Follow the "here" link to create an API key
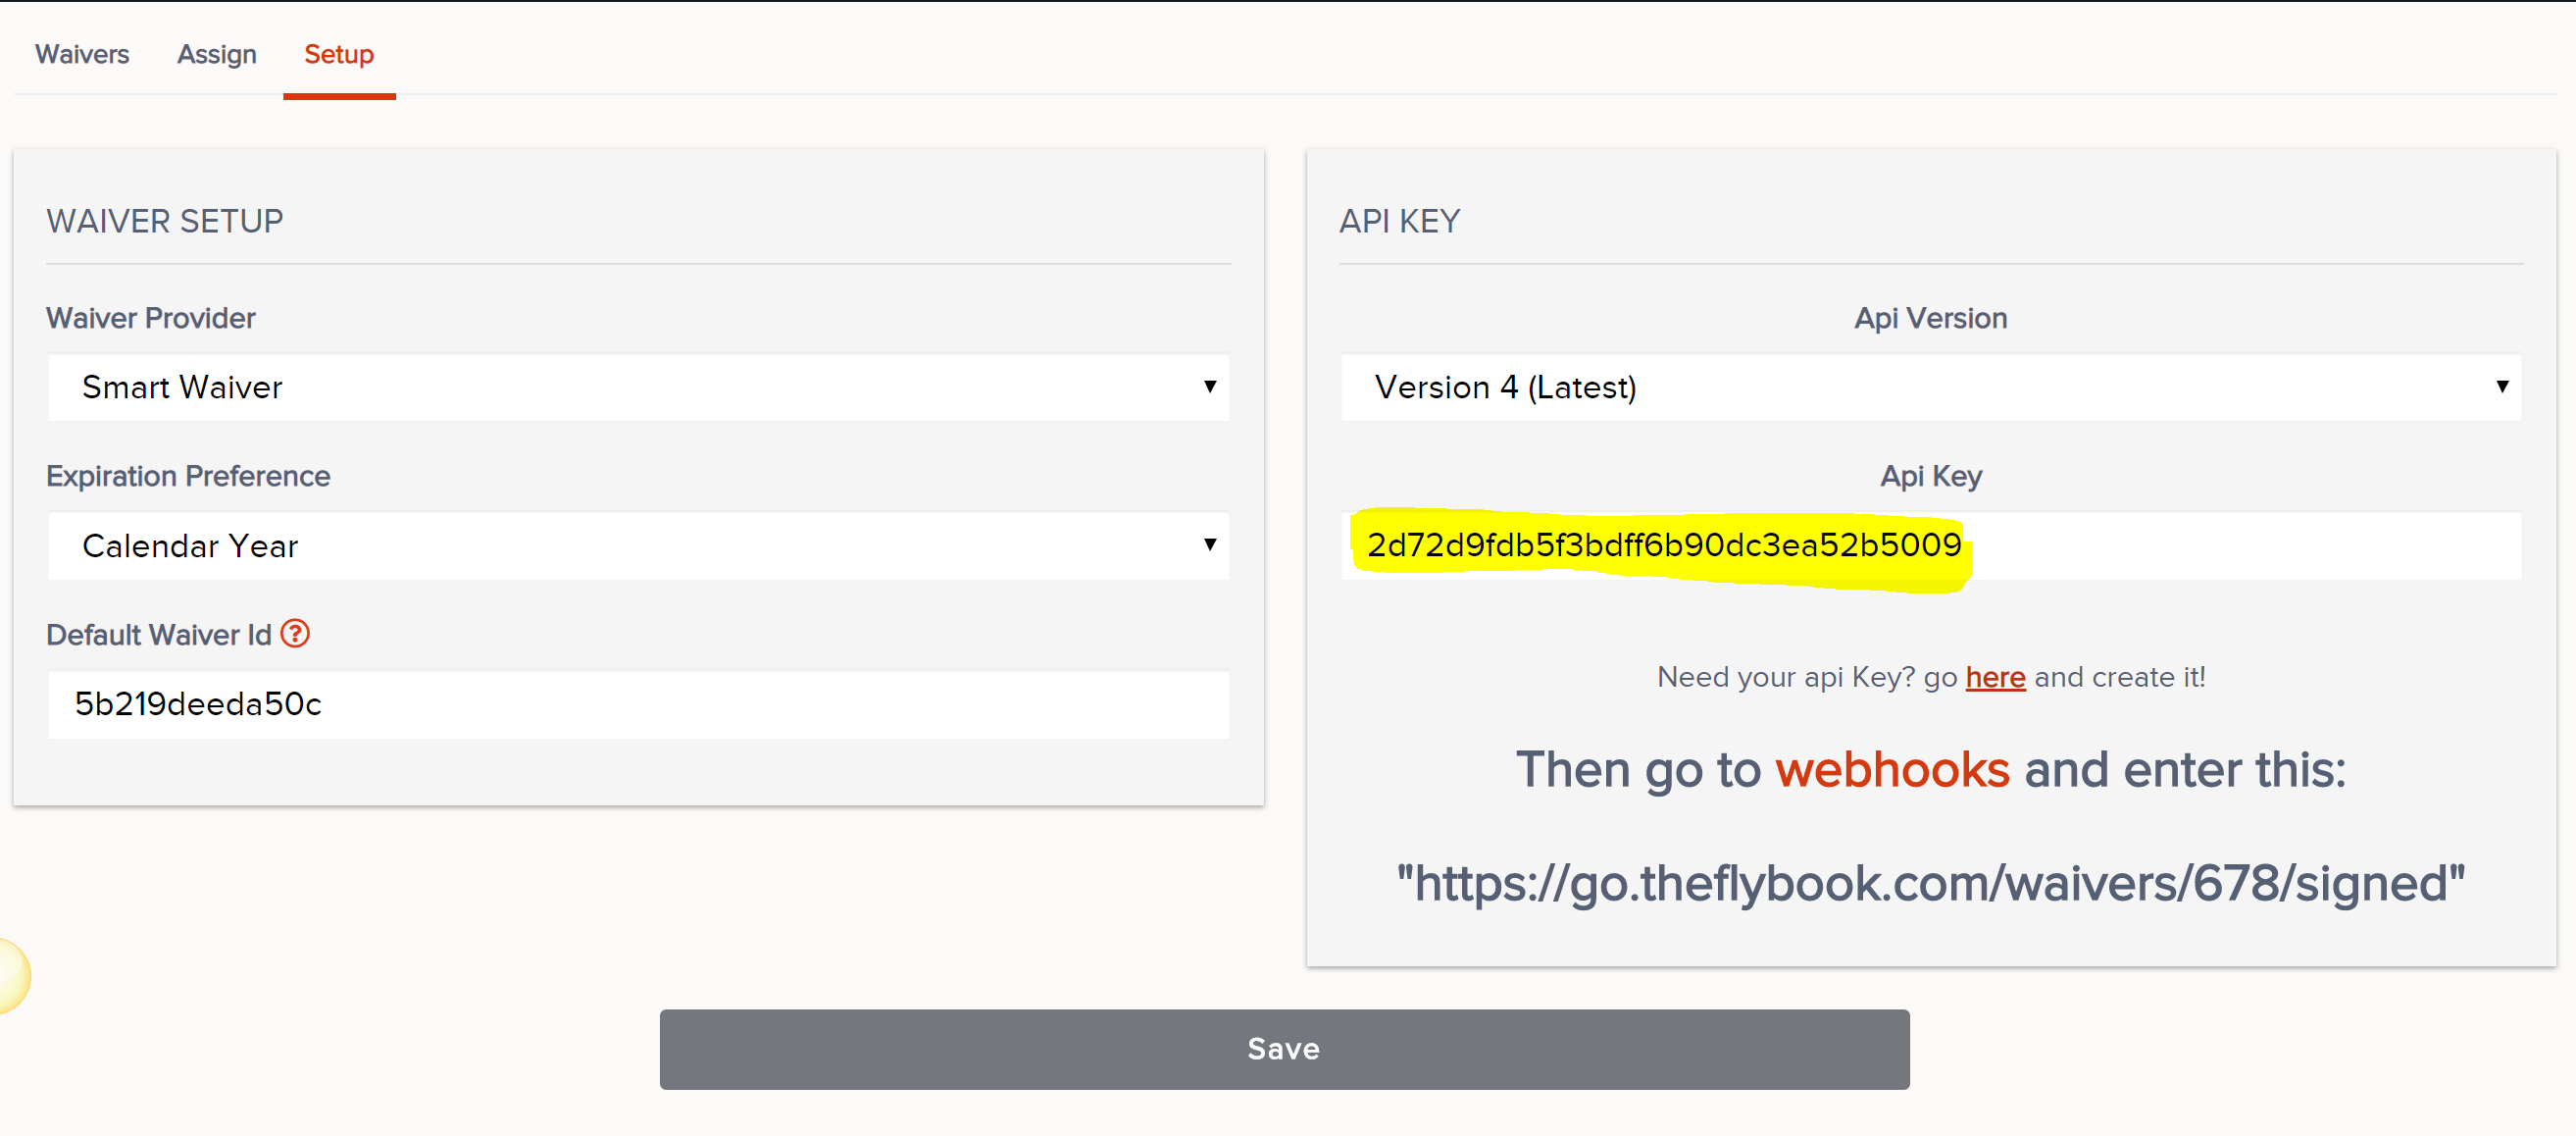The image size is (2576, 1136). click(1995, 677)
